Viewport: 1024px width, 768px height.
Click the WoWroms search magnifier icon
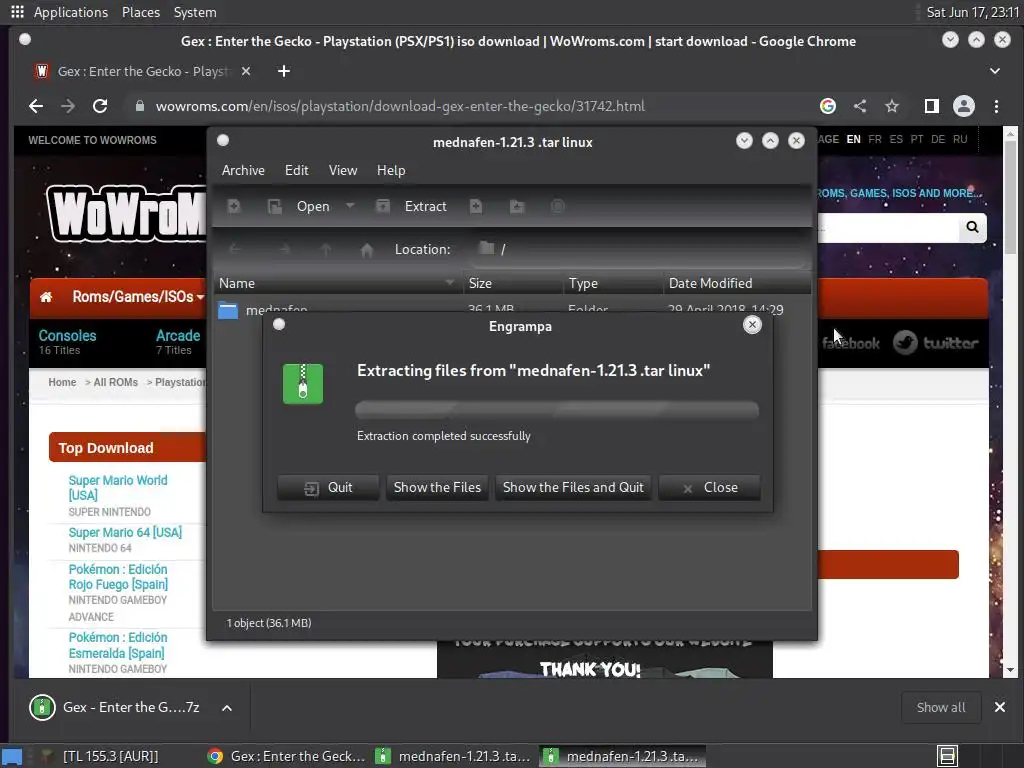(972, 227)
